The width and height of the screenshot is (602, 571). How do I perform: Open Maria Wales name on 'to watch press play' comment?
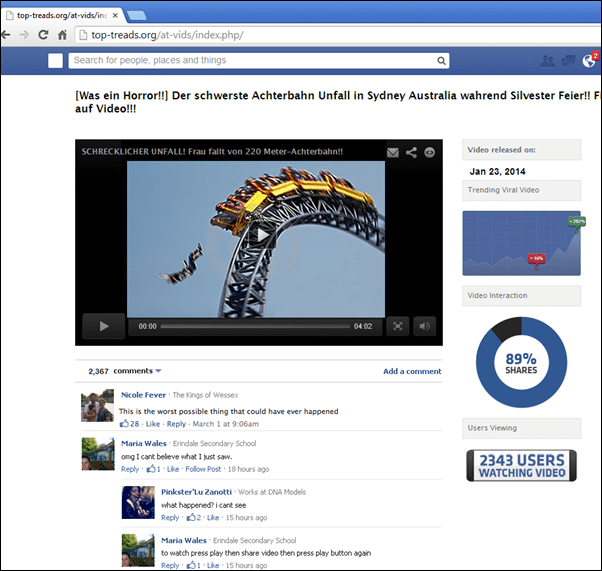tap(184, 540)
